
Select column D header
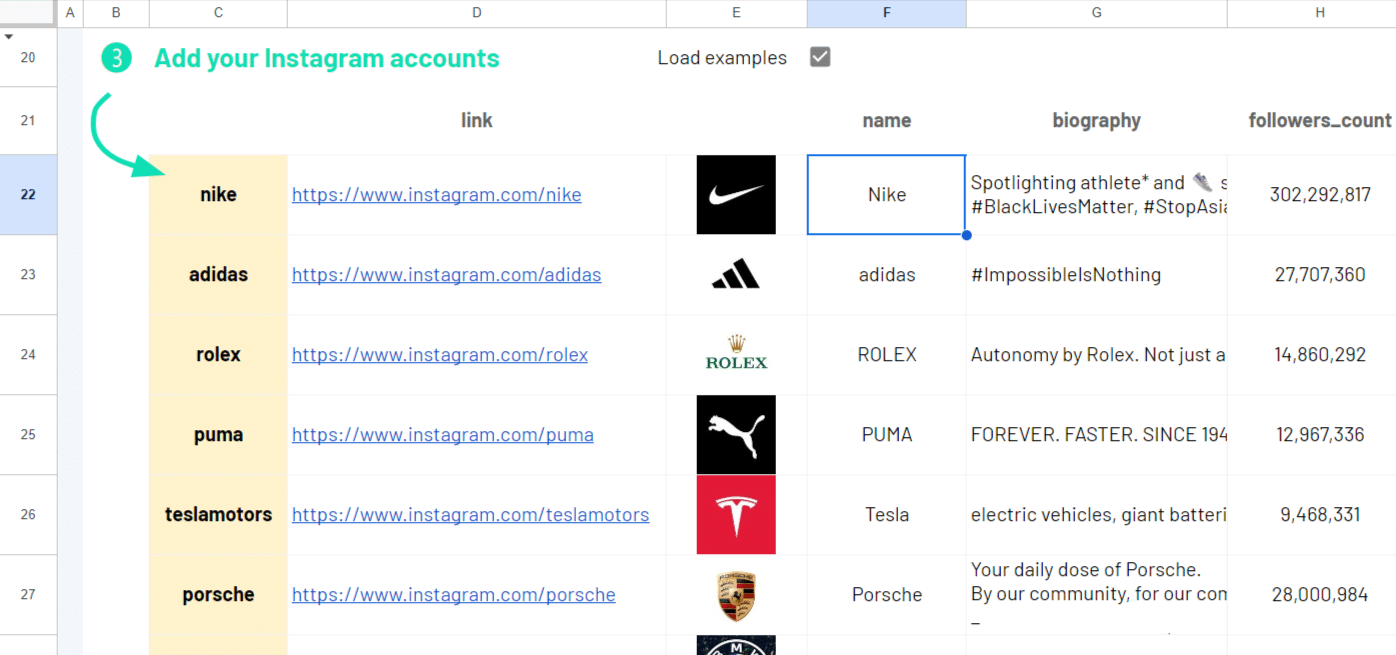477,13
